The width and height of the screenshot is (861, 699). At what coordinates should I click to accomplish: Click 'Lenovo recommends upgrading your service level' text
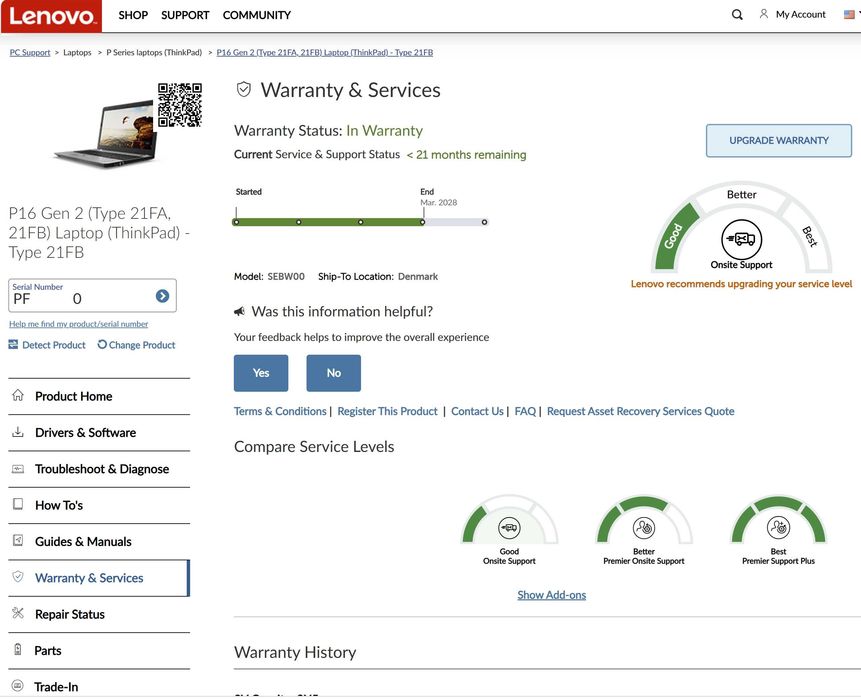tap(741, 284)
